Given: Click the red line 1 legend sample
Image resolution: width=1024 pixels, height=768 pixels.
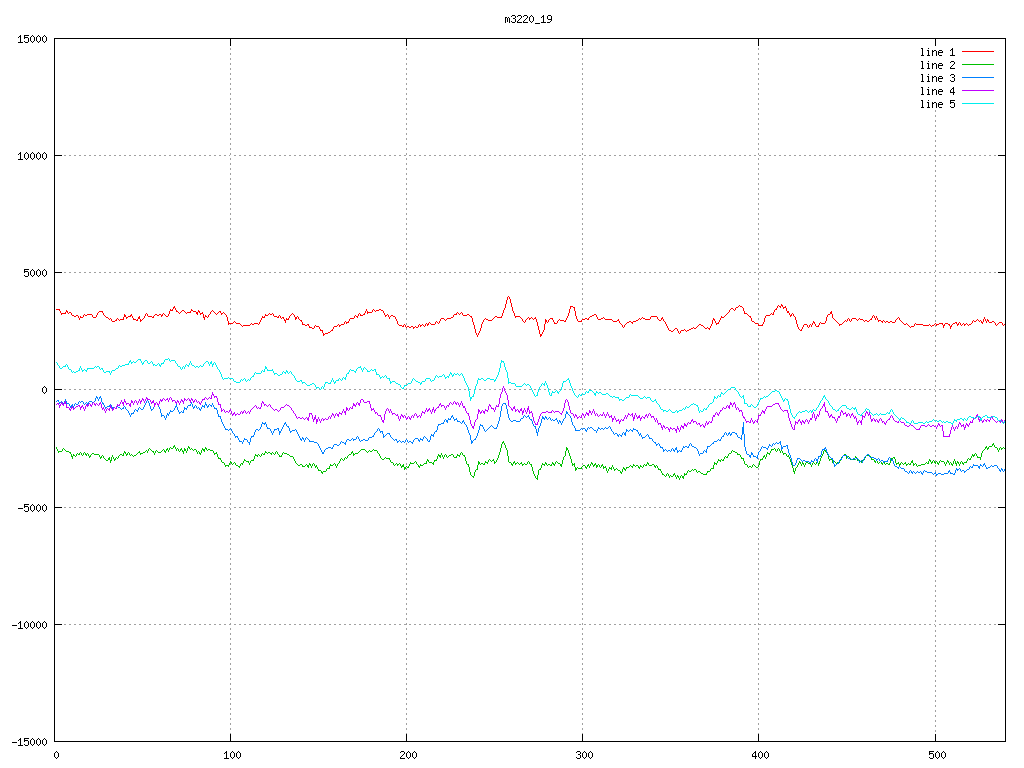Looking at the screenshot, I should coord(978,52).
